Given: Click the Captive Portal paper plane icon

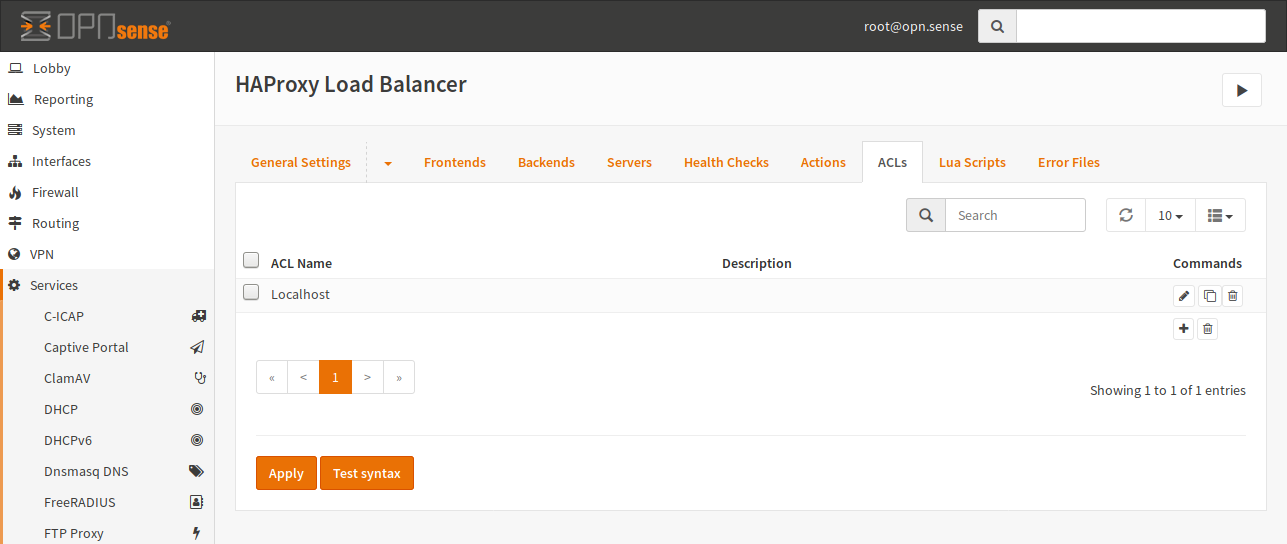Looking at the screenshot, I should pos(197,347).
